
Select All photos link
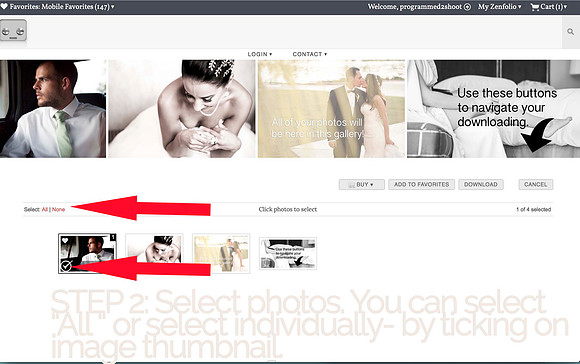pos(45,209)
